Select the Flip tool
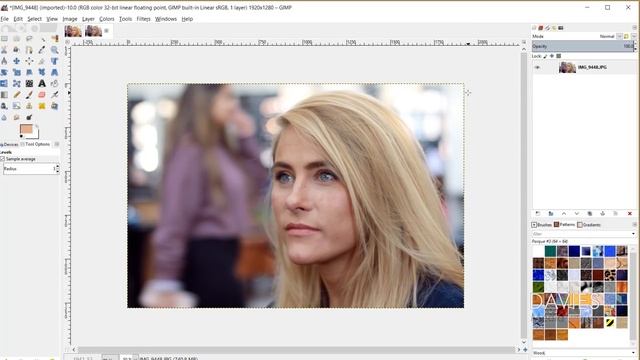Screen dimensions: 640x360 point(4,83)
